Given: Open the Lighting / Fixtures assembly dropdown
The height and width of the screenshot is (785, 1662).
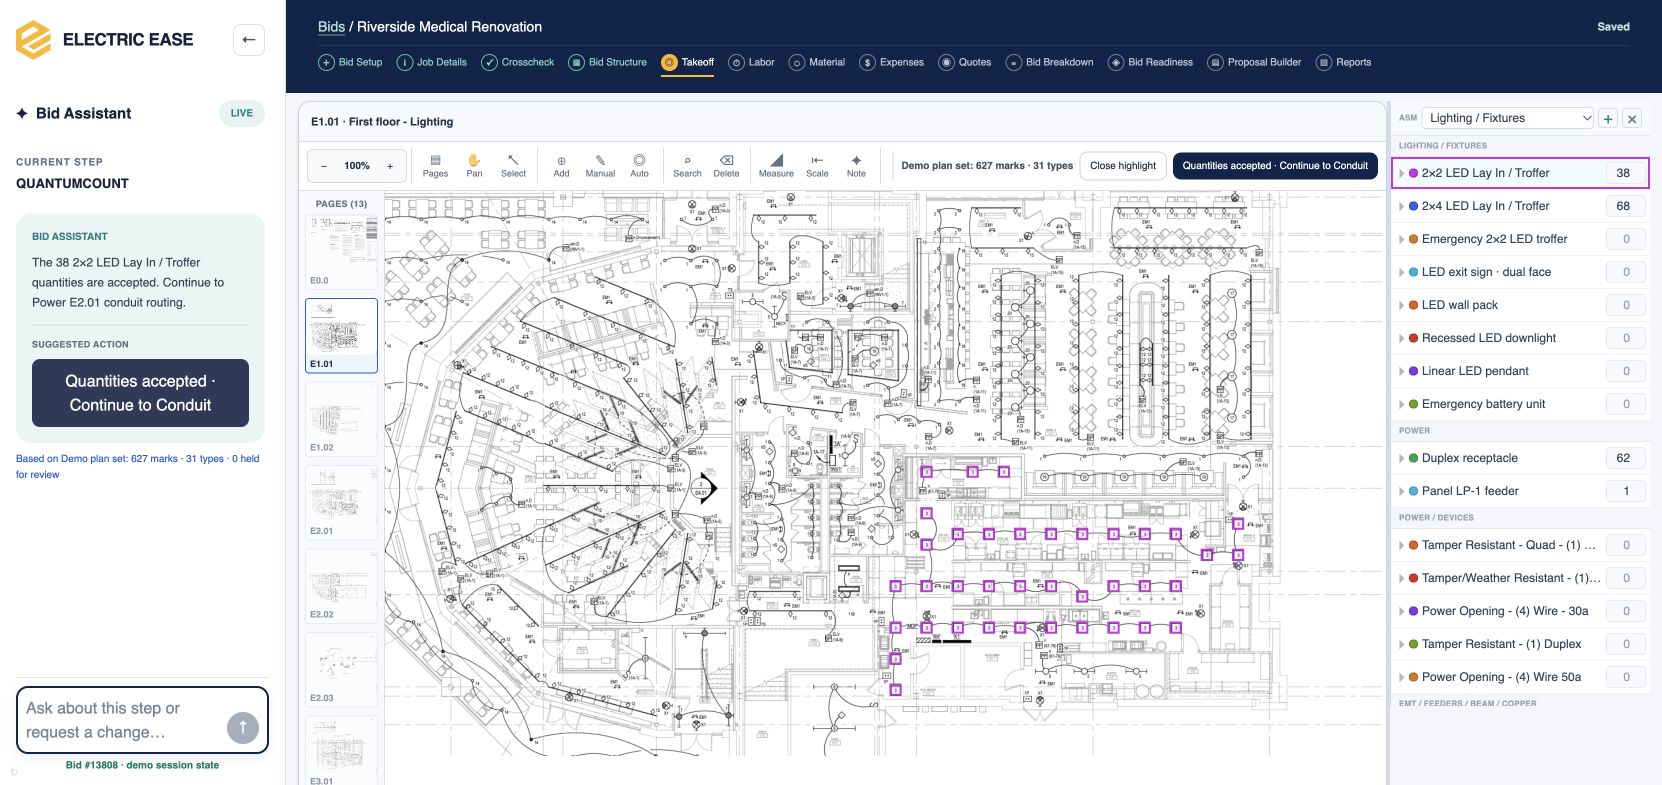Looking at the screenshot, I should [1508, 118].
